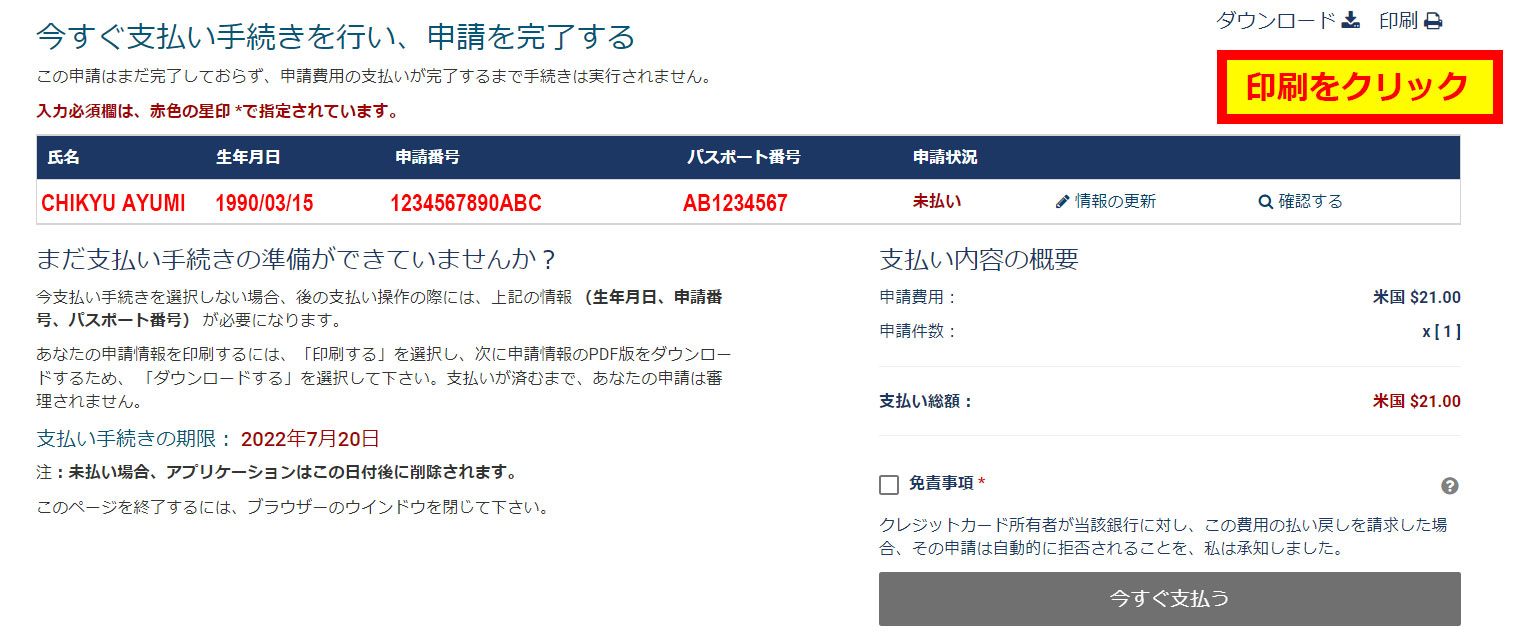Tick the 免責事項 checkbox
This screenshot has height=638, width=1515.
click(889, 485)
